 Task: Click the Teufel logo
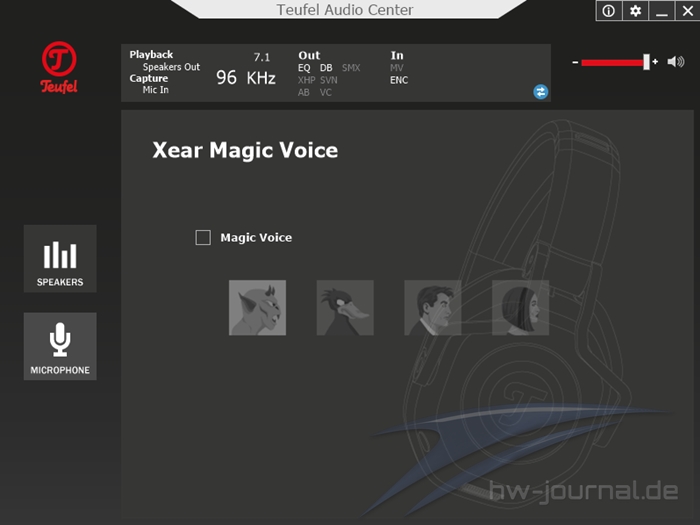click(59, 67)
